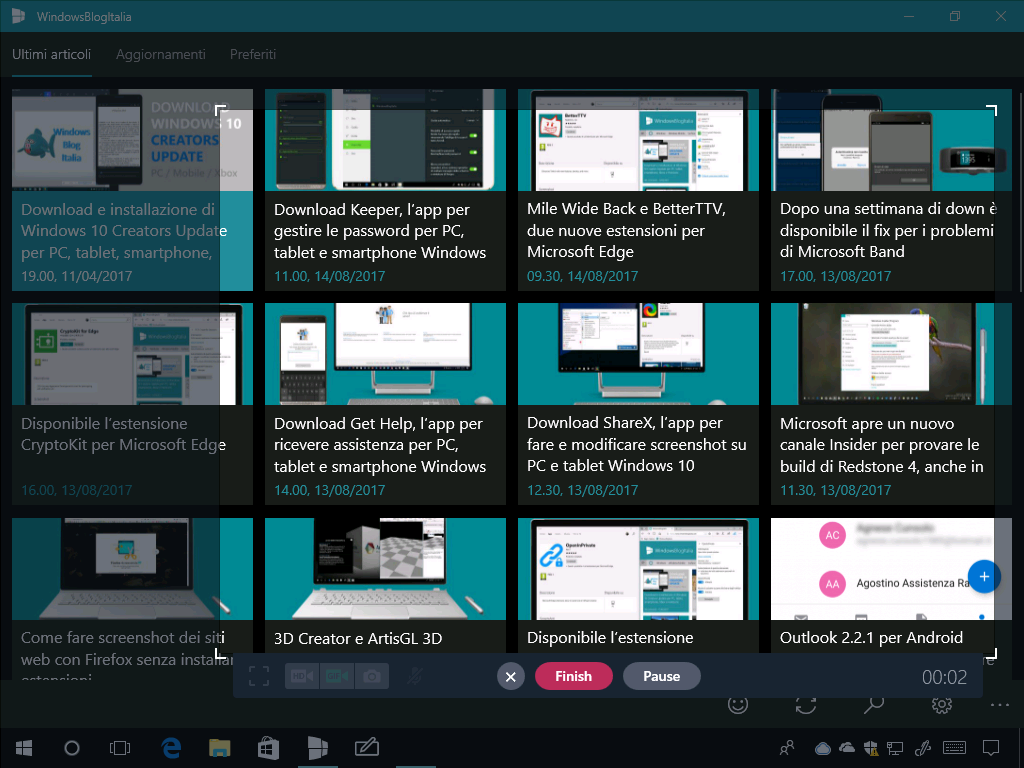
Task: Open Cortana circle on taskbar
Action: (72, 748)
